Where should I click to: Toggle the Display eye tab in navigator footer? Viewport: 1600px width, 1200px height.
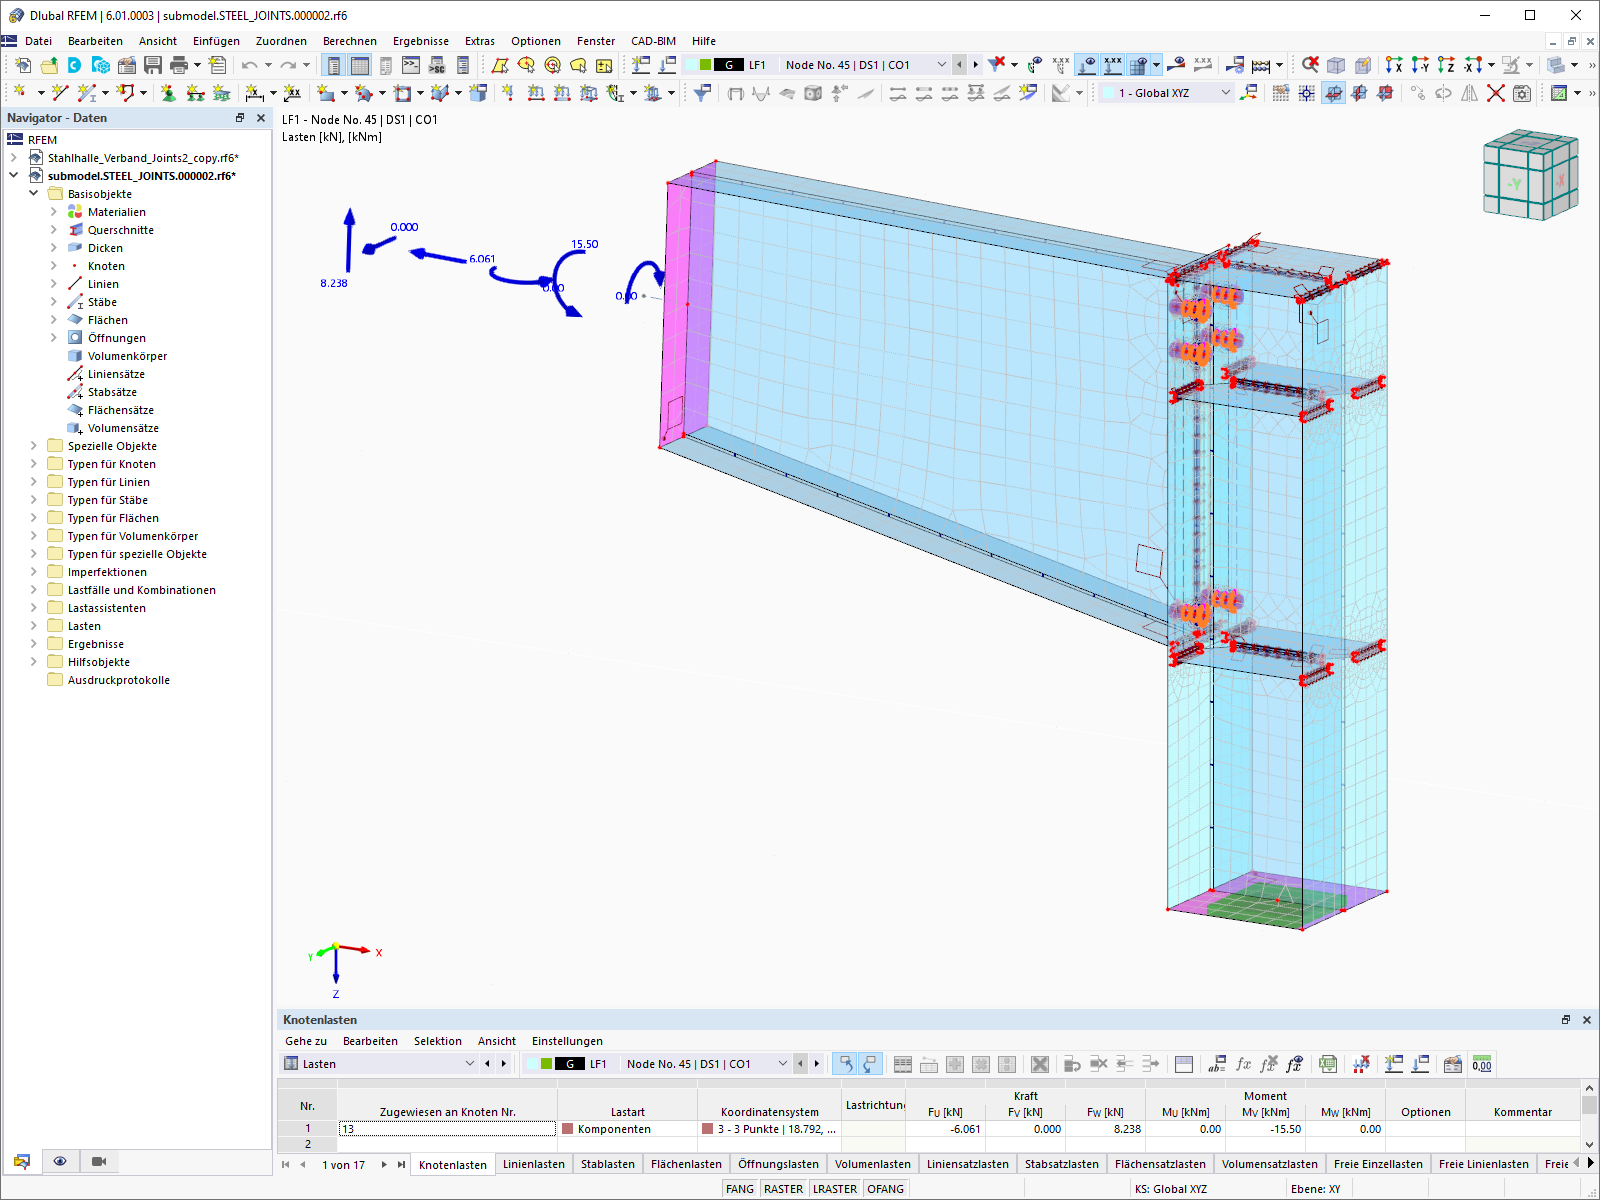pos(60,1161)
